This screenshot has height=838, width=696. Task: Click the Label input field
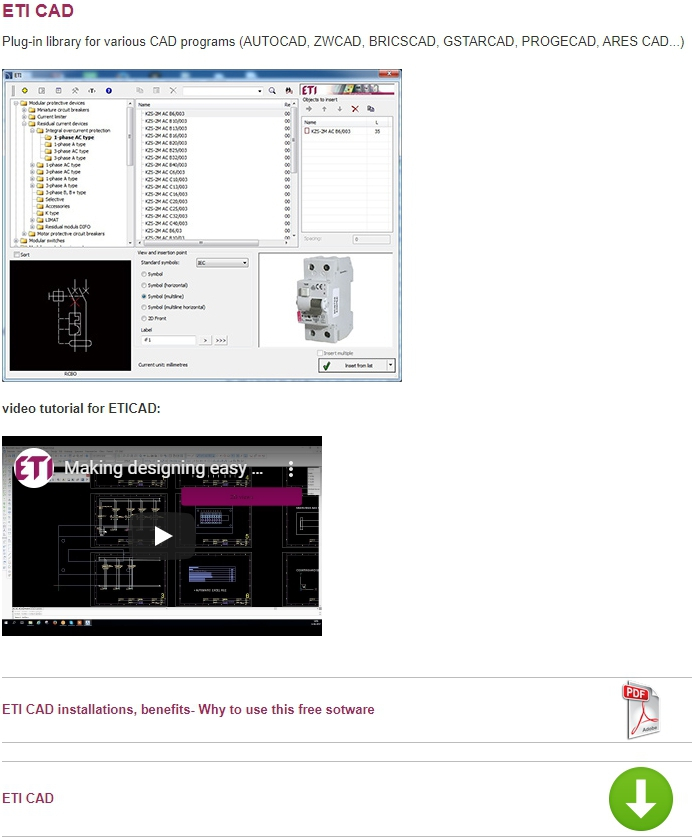pyautogui.click(x=168, y=341)
